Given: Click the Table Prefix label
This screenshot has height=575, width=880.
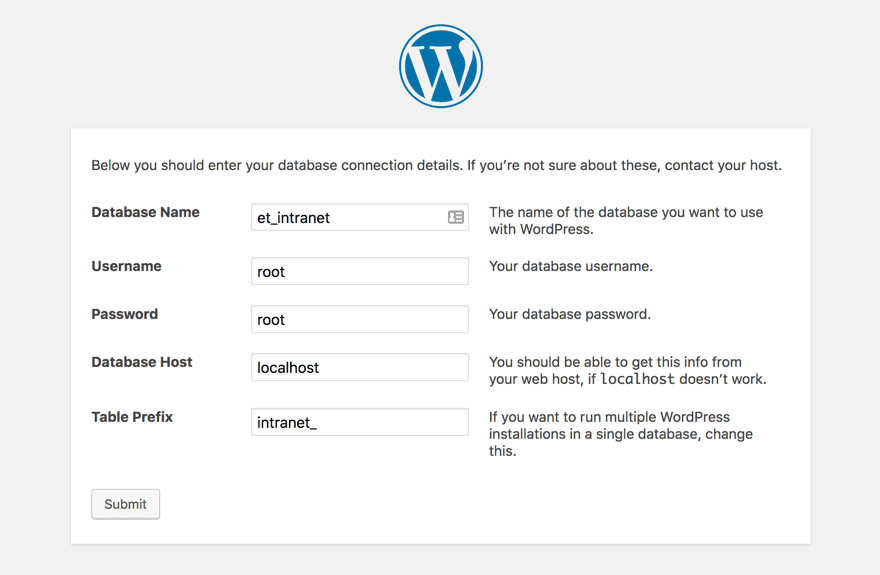Looking at the screenshot, I should click(x=132, y=417).
